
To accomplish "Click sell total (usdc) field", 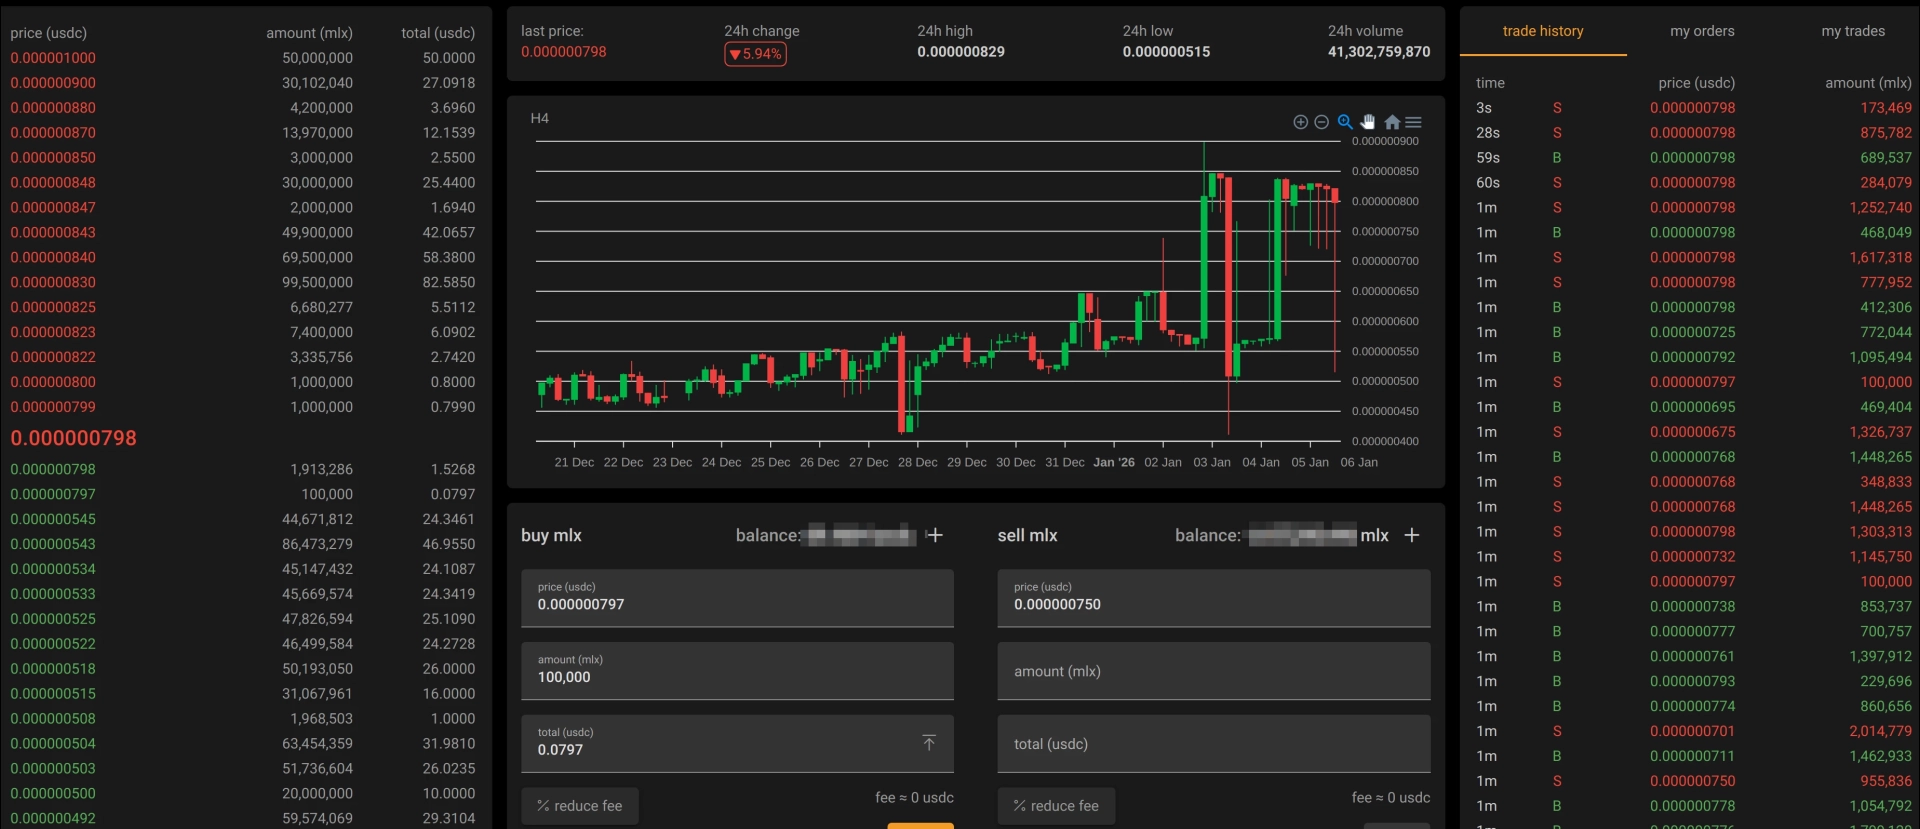I will (1214, 743).
